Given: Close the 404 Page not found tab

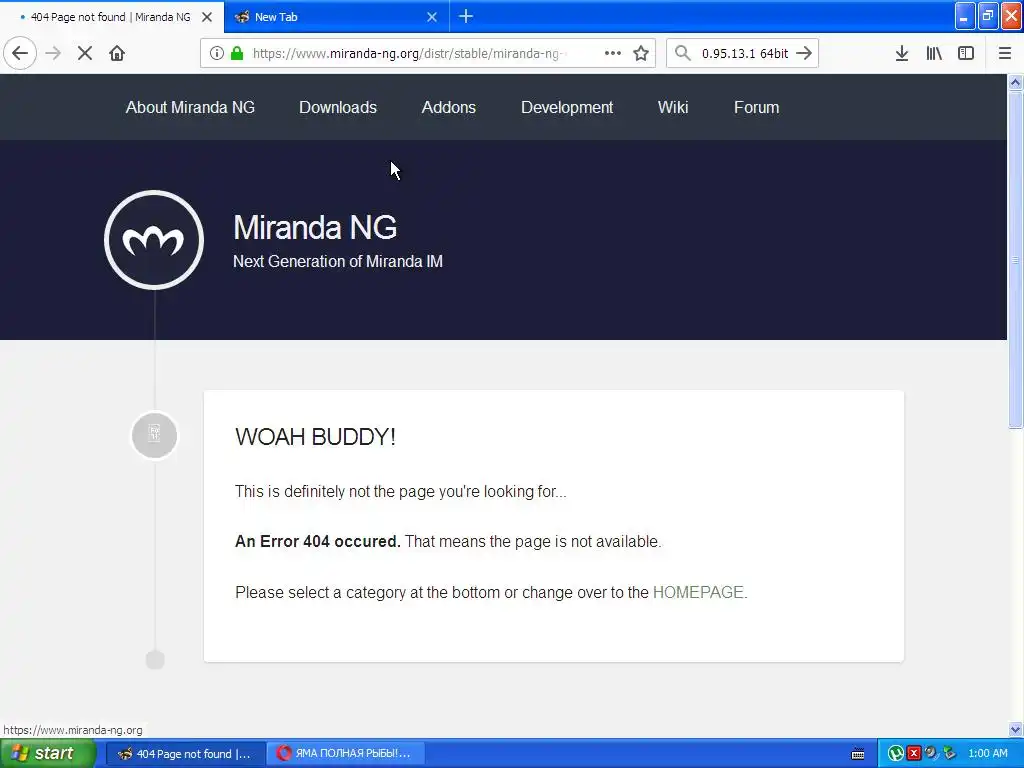Looking at the screenshot, I should pos(207,17).
